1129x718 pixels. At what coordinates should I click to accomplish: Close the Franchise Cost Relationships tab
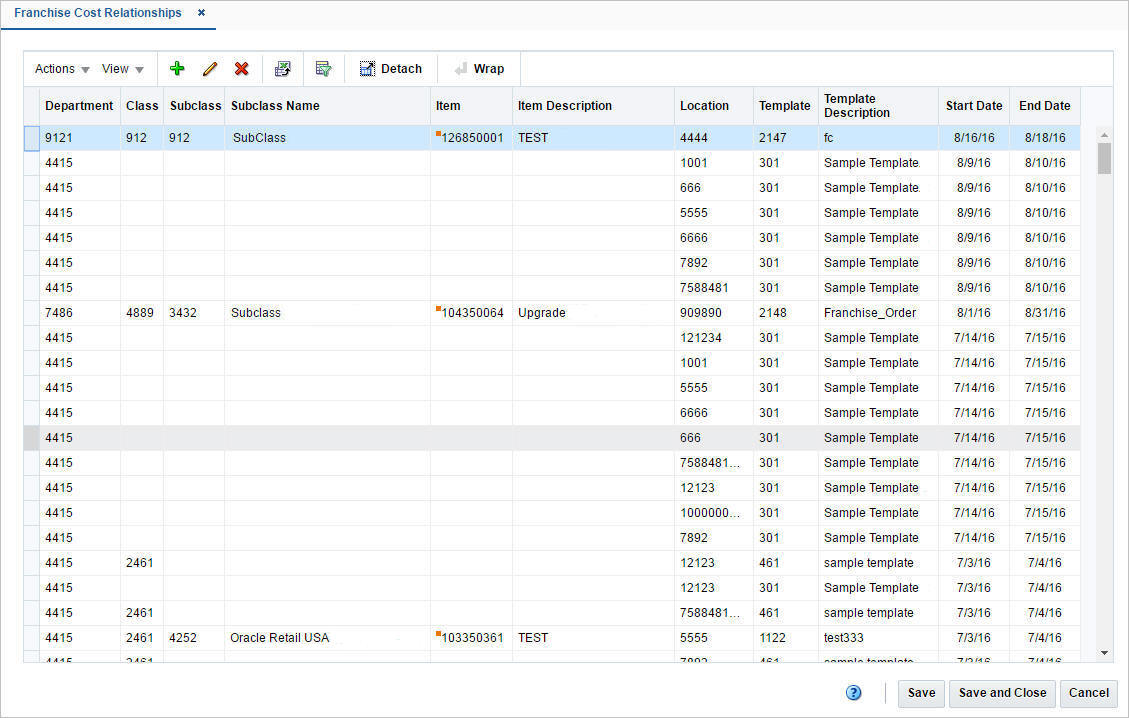pyautogui.click(x=201, y=13)
